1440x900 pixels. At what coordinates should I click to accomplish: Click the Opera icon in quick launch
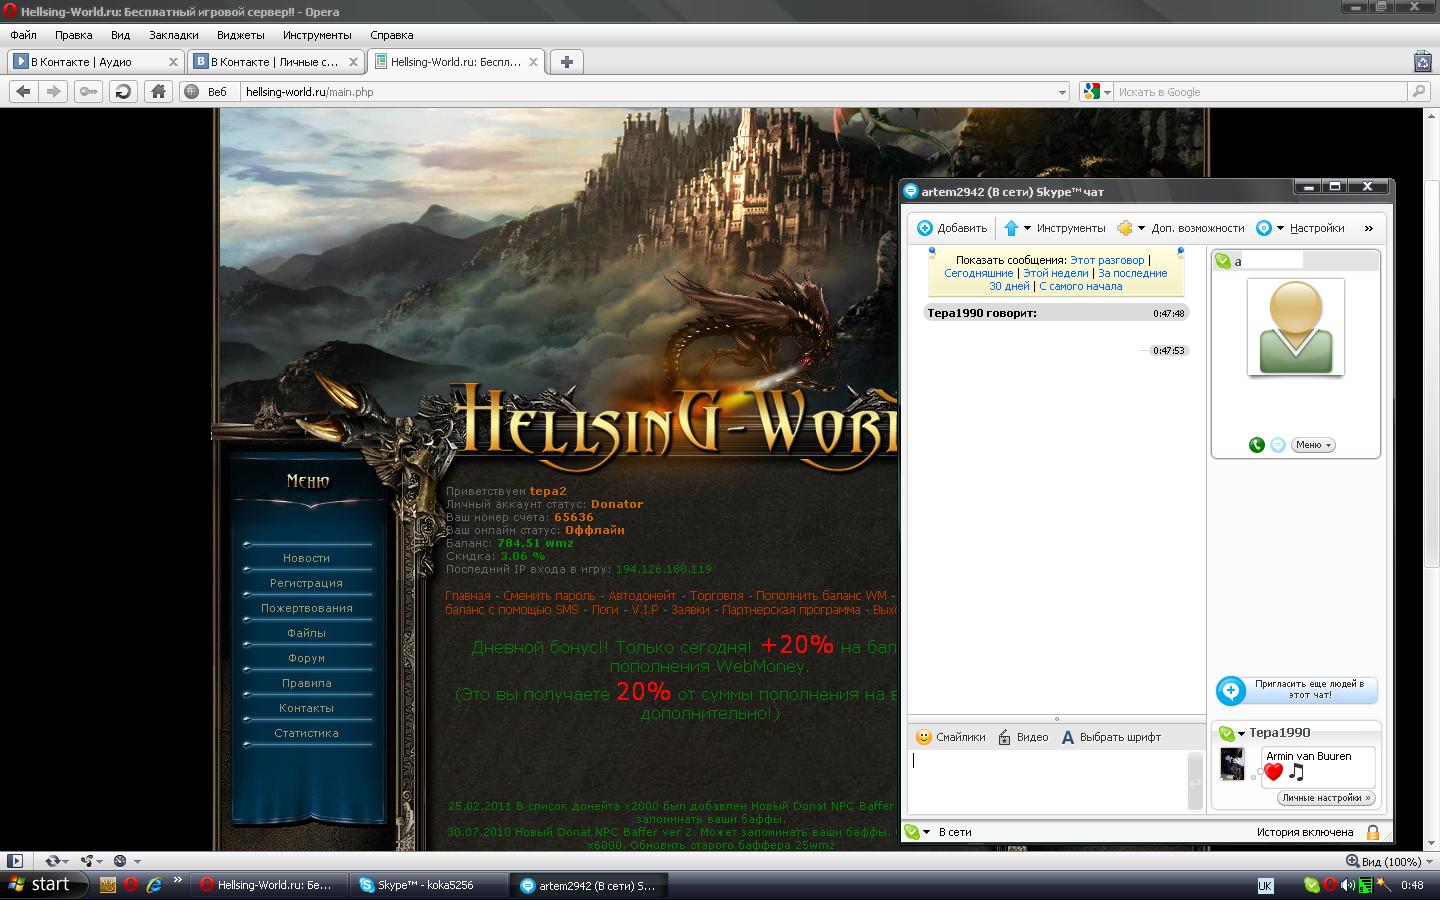click(131, 885)
